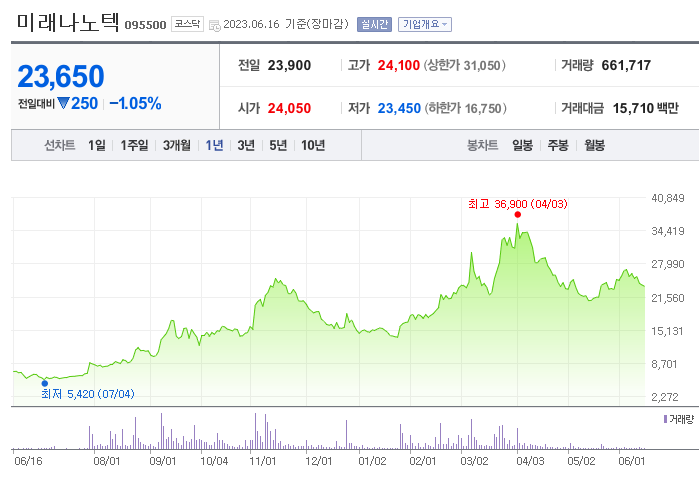Viewport: 699px width, 477px height.
Task: Click the 하한가 16,750 text
Action: [x=465, y=108]
